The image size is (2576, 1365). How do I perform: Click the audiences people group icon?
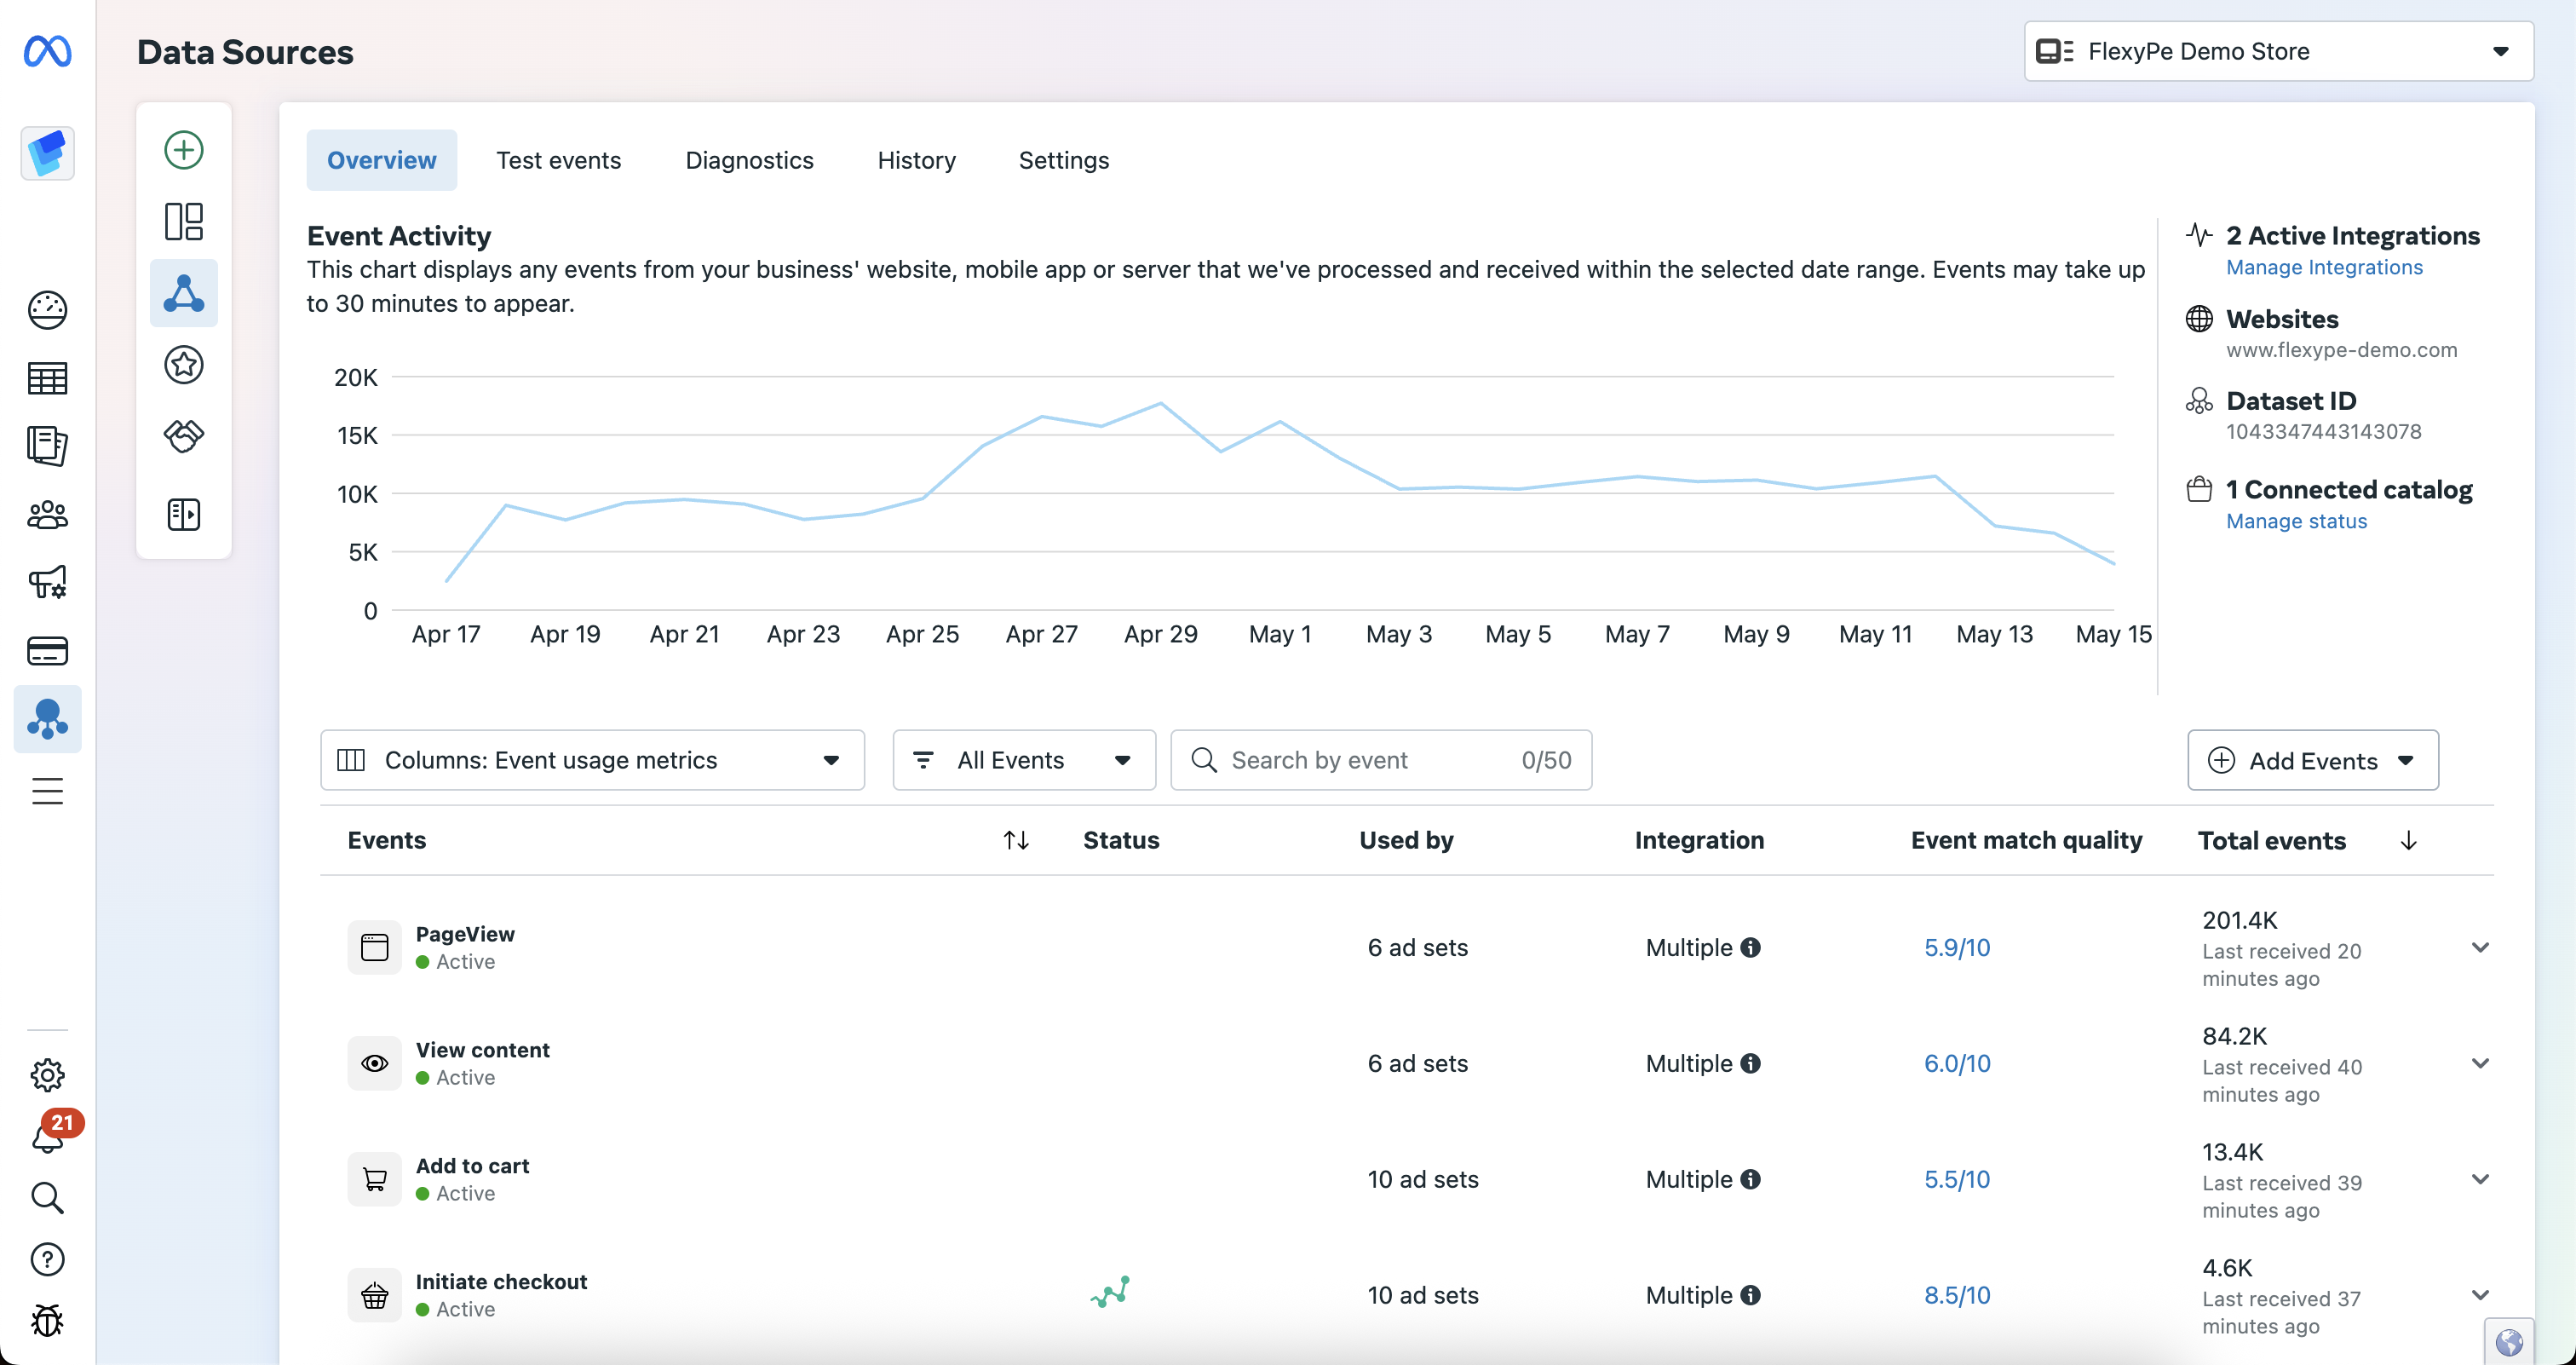pos(47,515)
